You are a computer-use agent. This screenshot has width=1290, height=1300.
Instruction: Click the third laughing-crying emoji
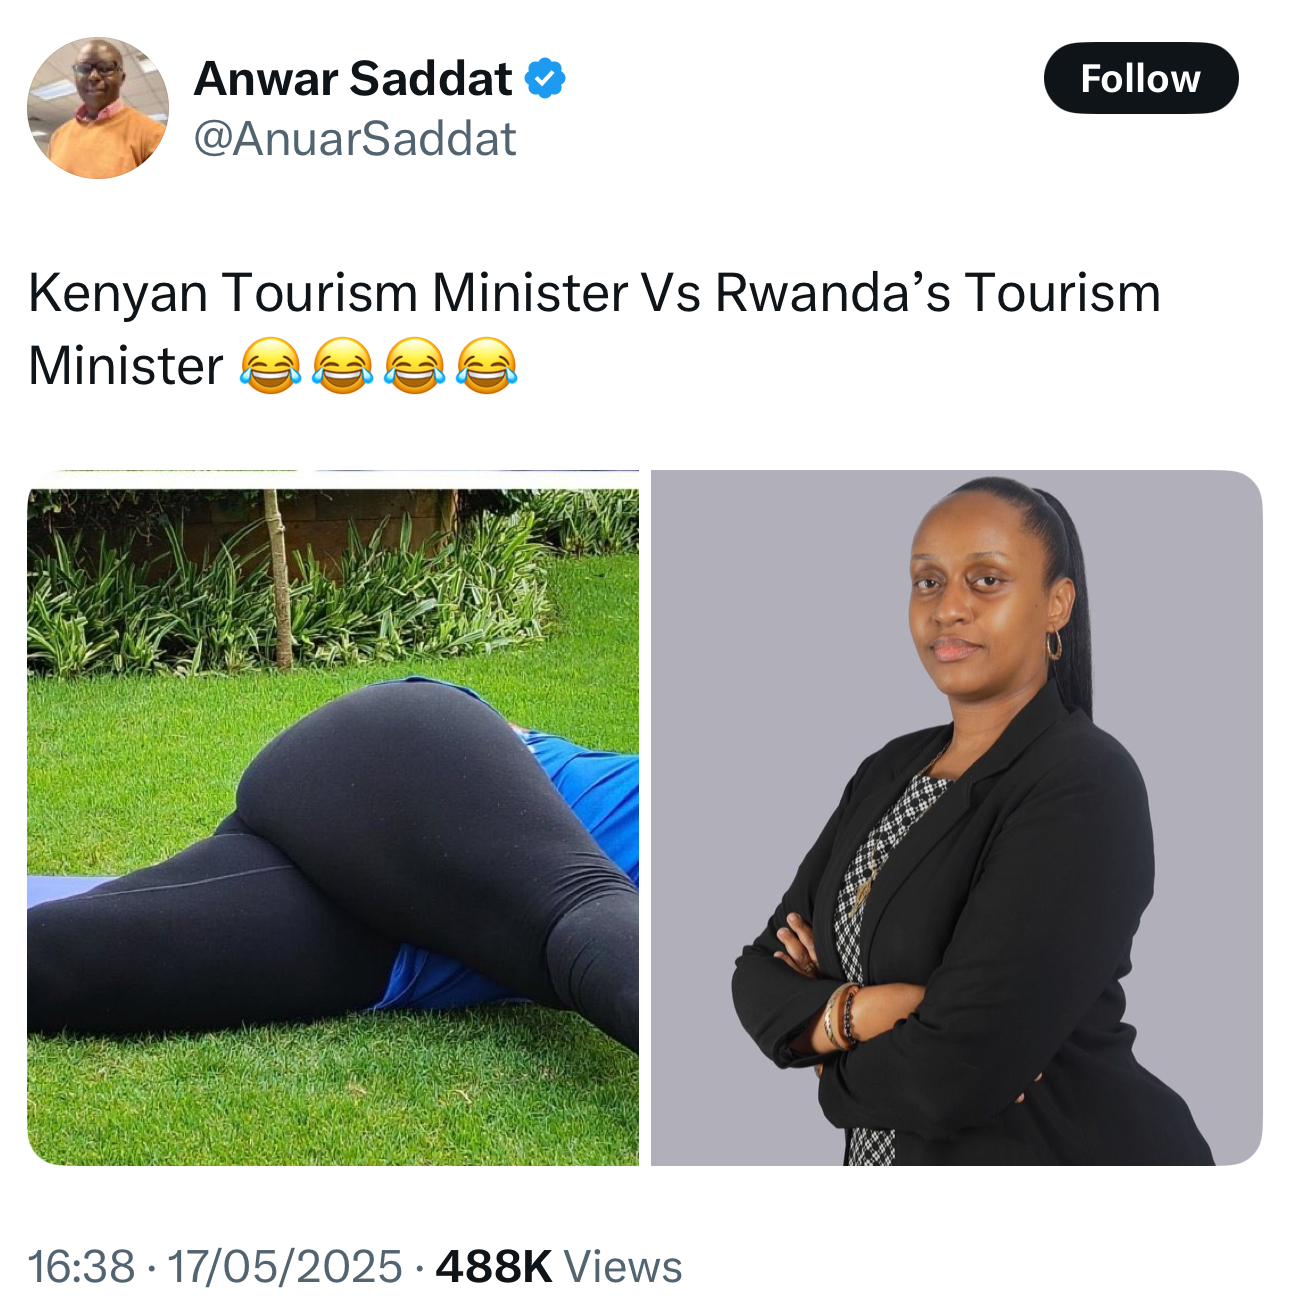414,365
